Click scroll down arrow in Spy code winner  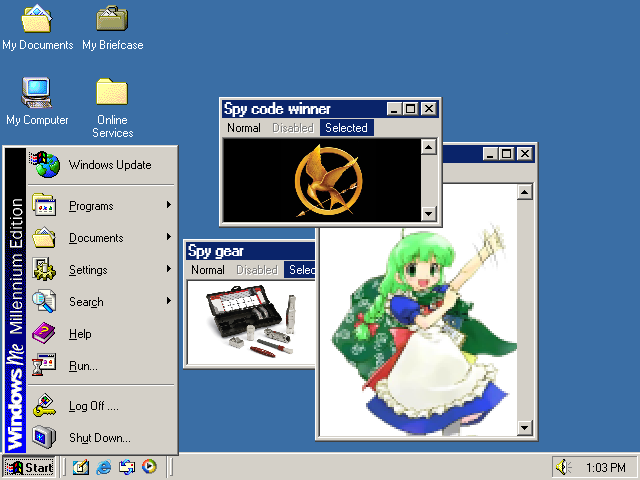pyautogui.click(x=429, y=213)
